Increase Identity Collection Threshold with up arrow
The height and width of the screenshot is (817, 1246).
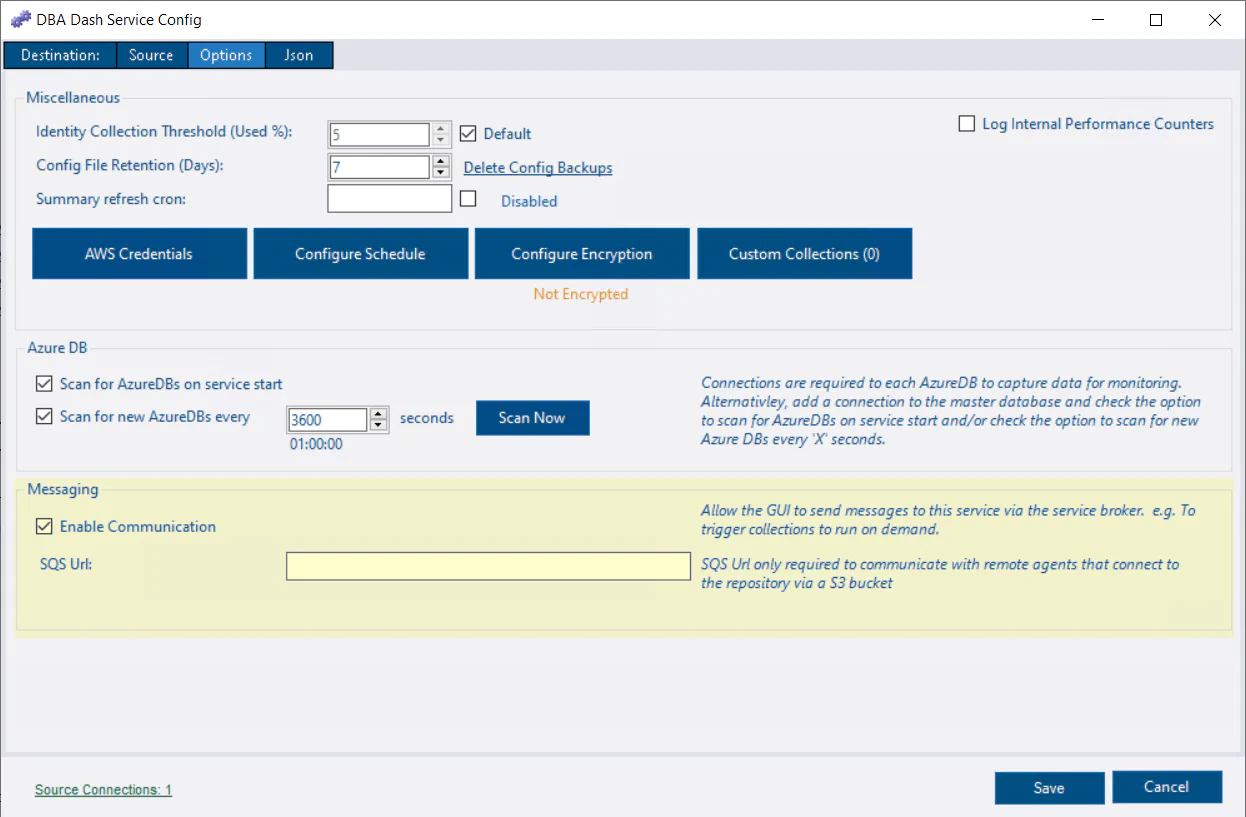440,129
